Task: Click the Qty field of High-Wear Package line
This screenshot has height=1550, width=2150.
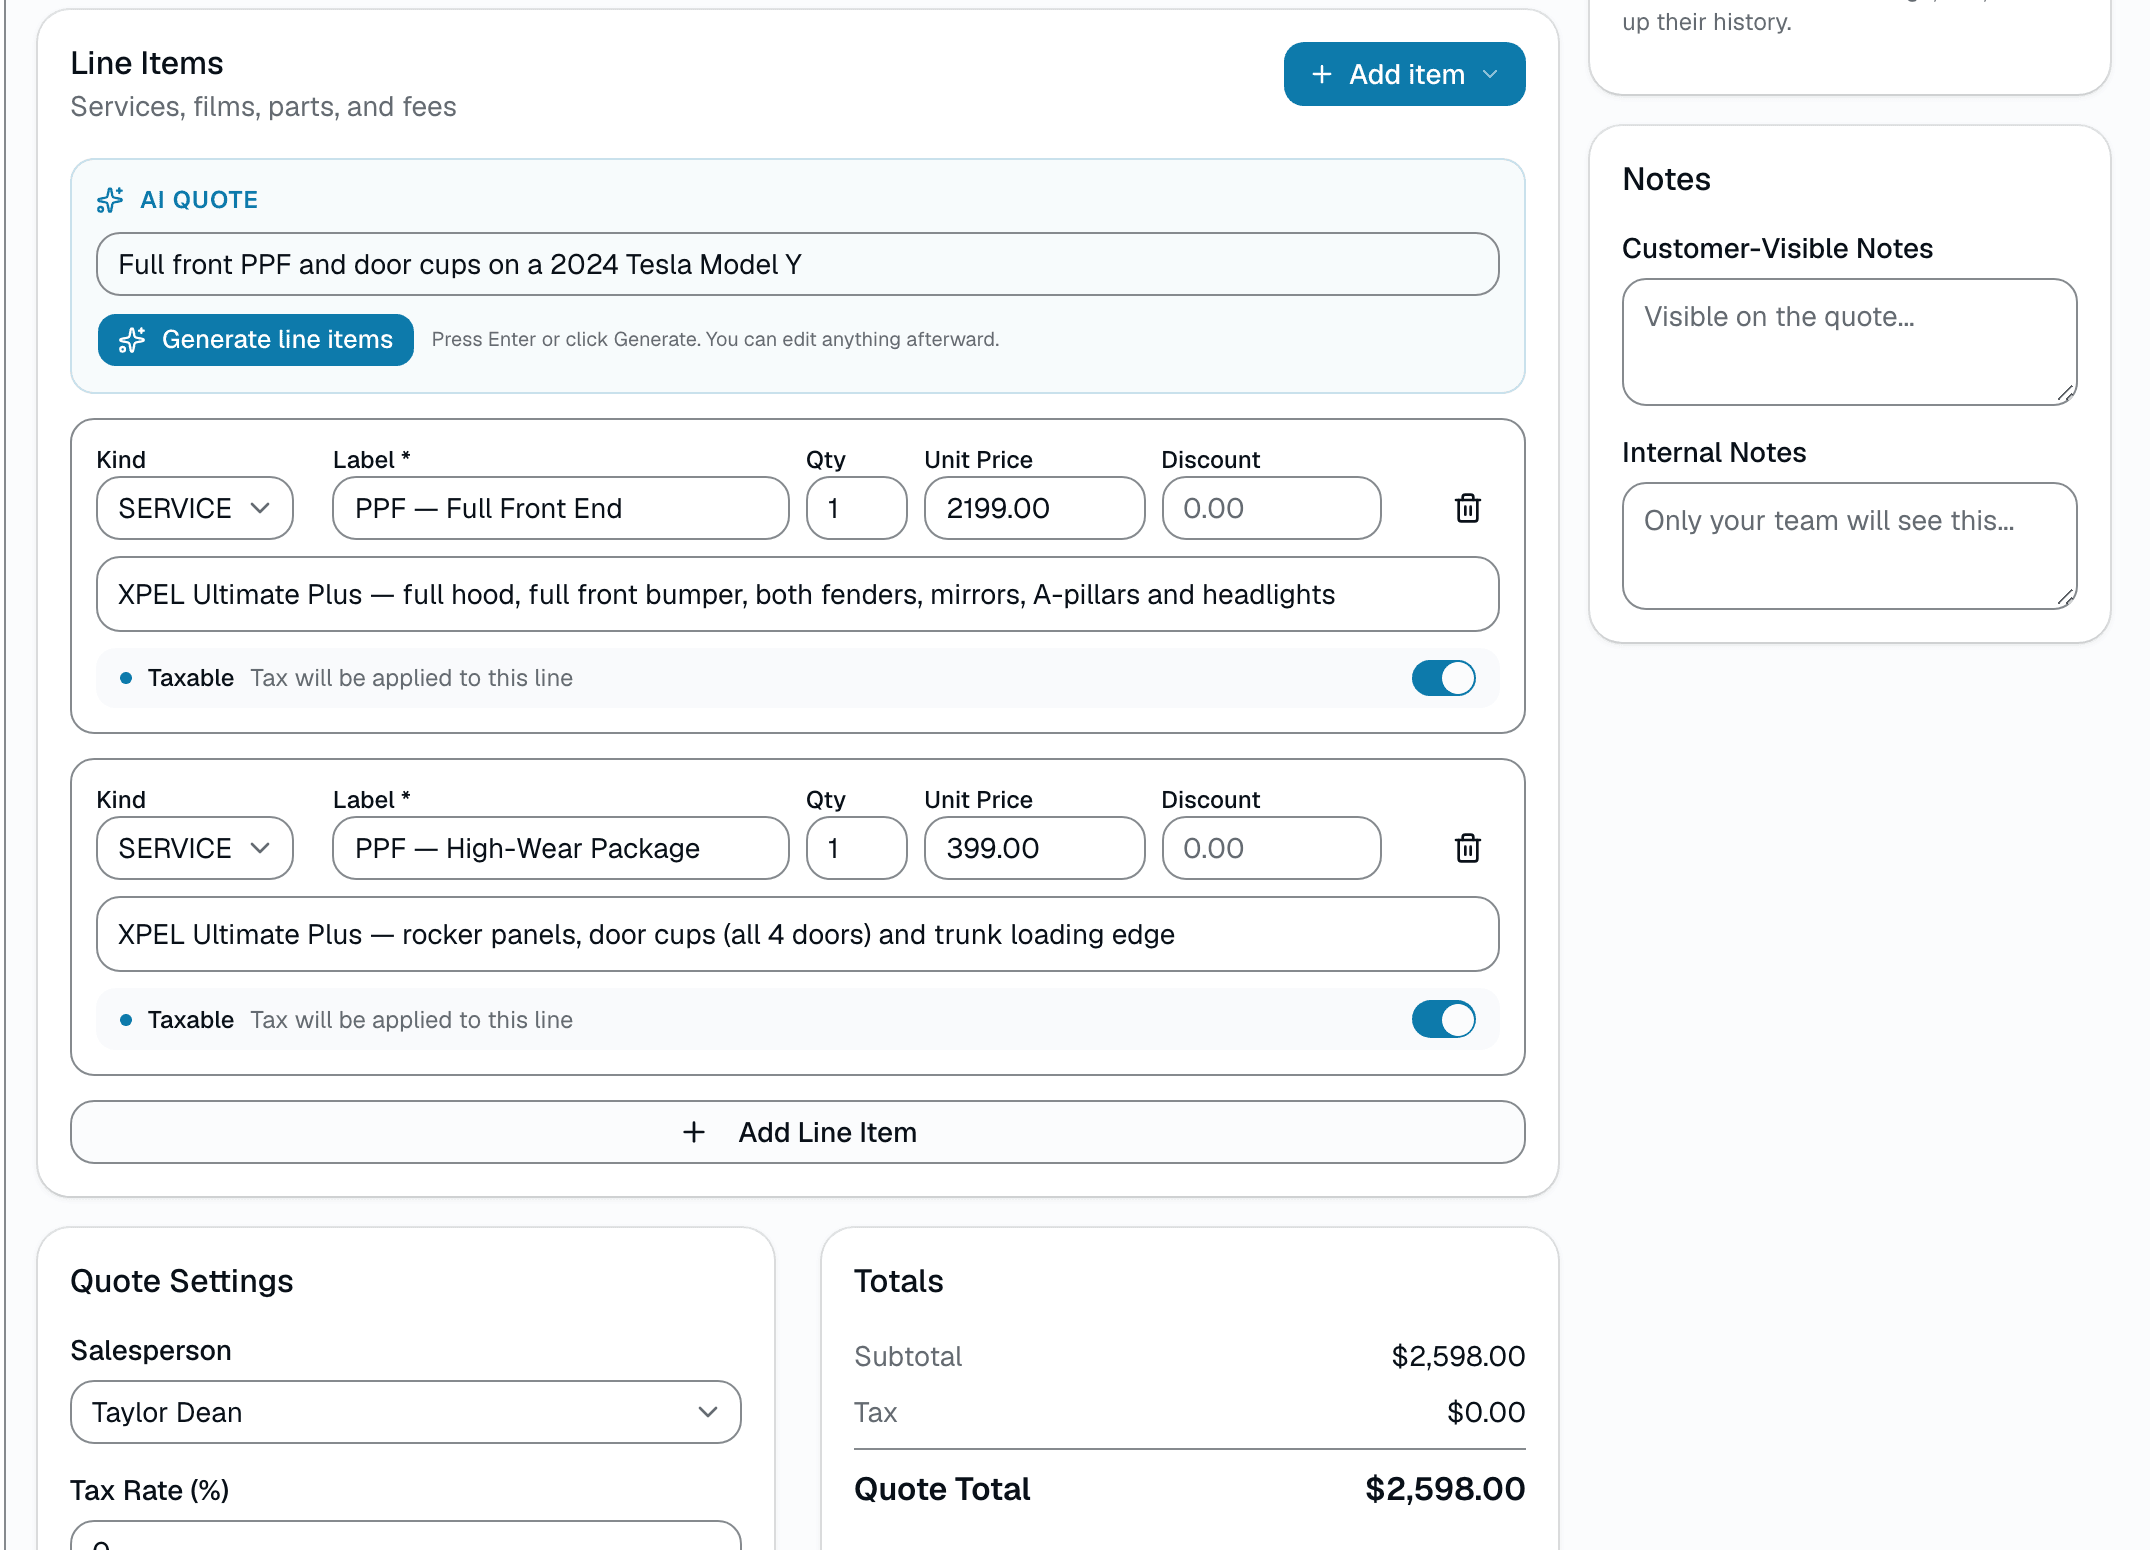Action: [x=856, y=848]
